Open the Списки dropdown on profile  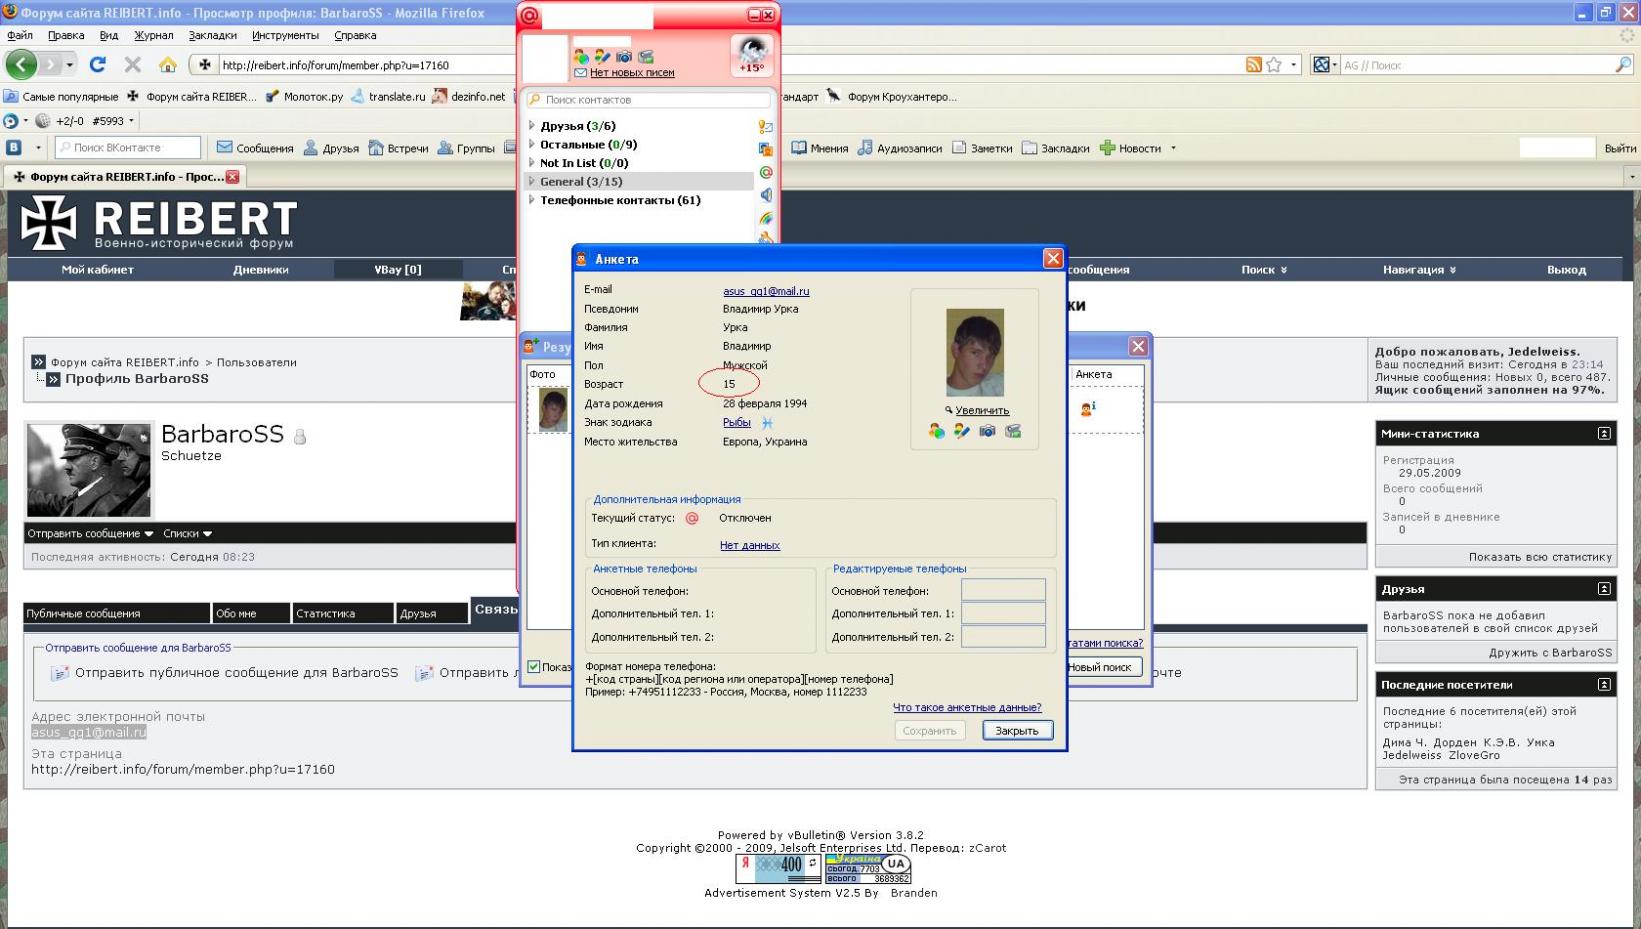pyautogui.click(x=187, y=534)
